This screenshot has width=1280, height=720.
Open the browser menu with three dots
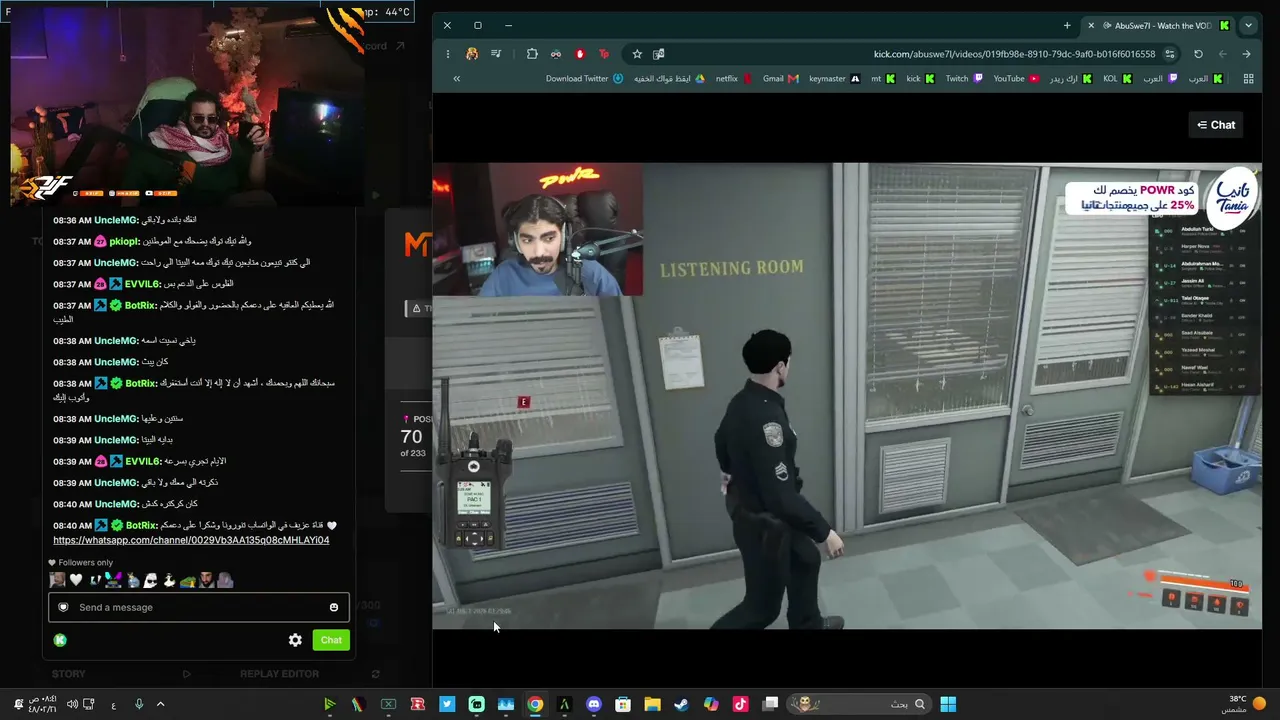pyautogui.click(x=447, y=54)
